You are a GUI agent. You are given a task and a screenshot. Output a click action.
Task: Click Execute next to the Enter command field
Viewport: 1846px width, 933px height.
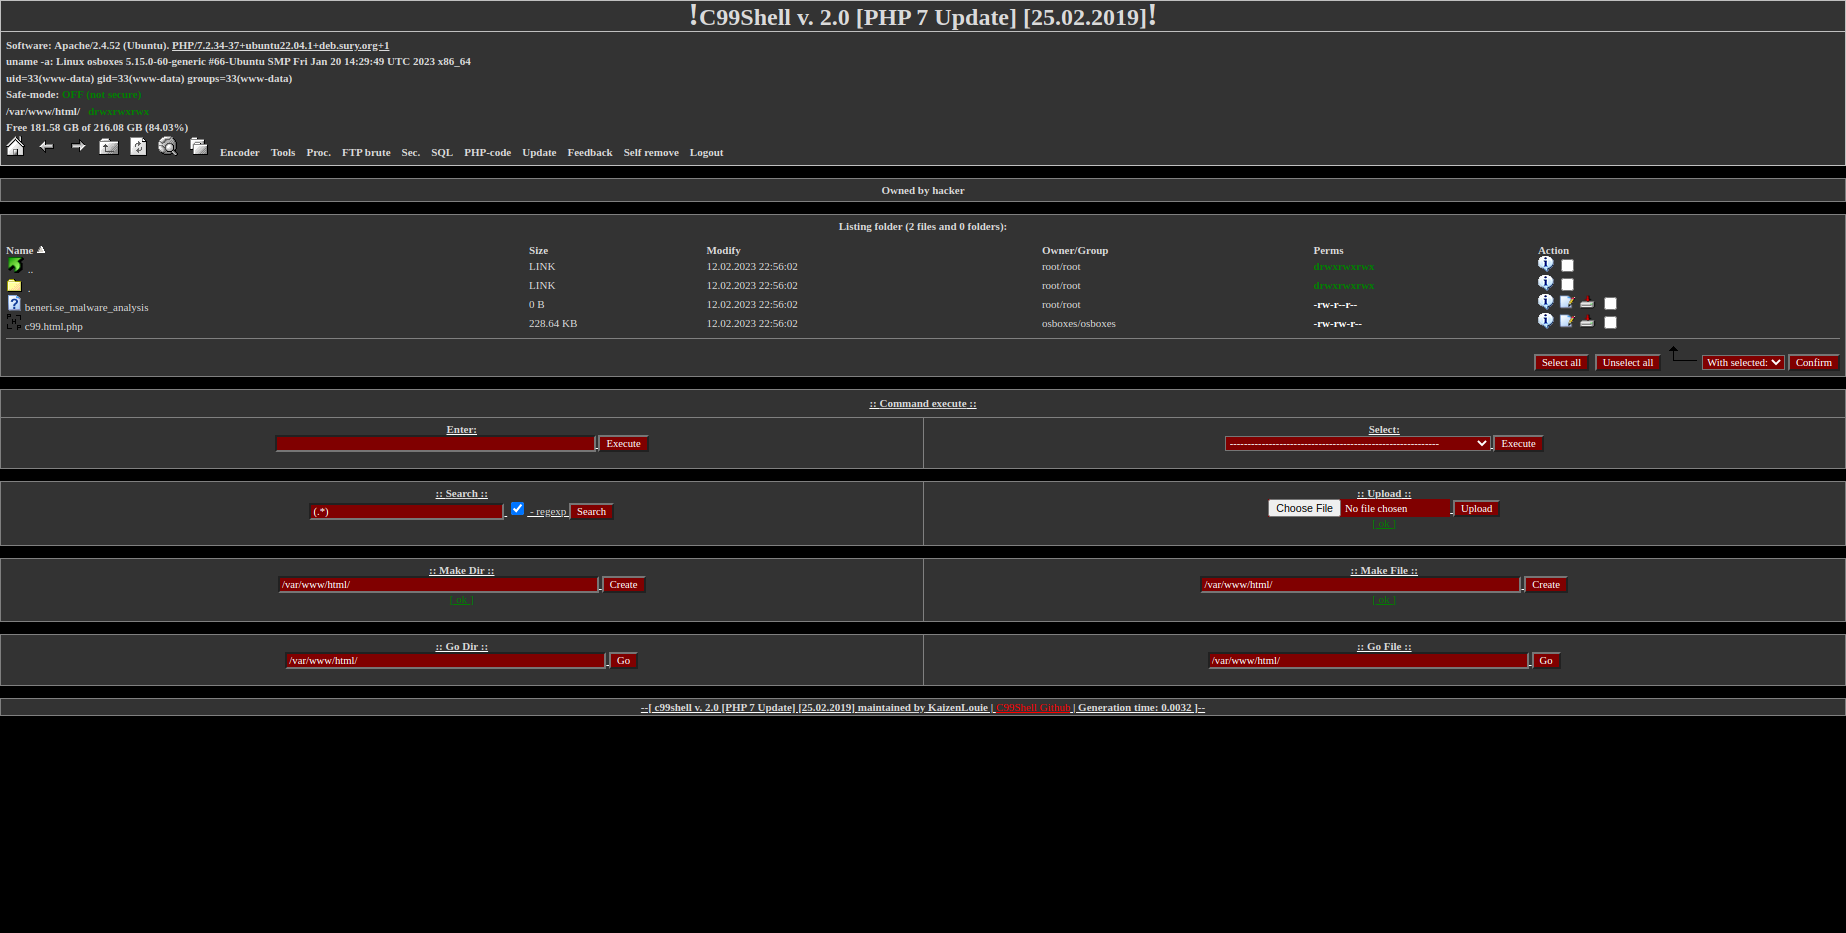point(624,444)
